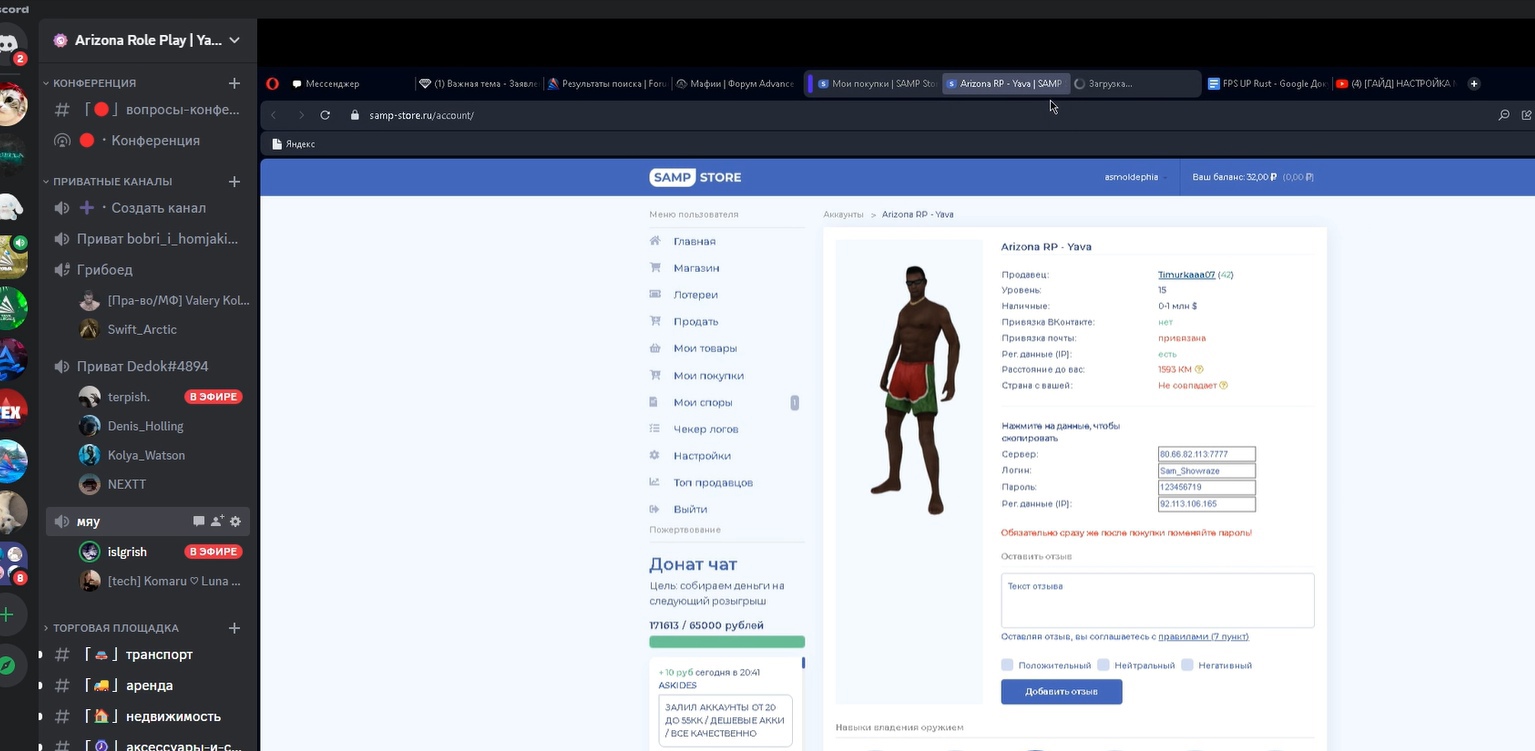Expand Arizona Role Play server dropdown
This screenshot has width=1535, height=751.
click(234, 40)
